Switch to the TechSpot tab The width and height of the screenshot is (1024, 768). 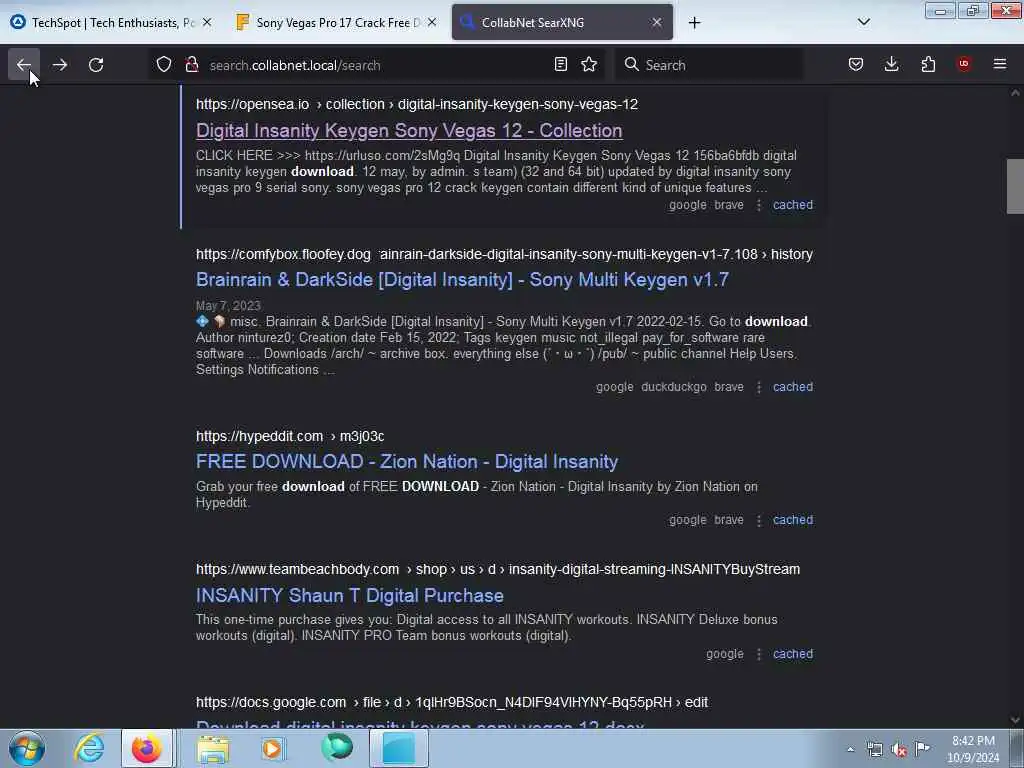(111, 23)
